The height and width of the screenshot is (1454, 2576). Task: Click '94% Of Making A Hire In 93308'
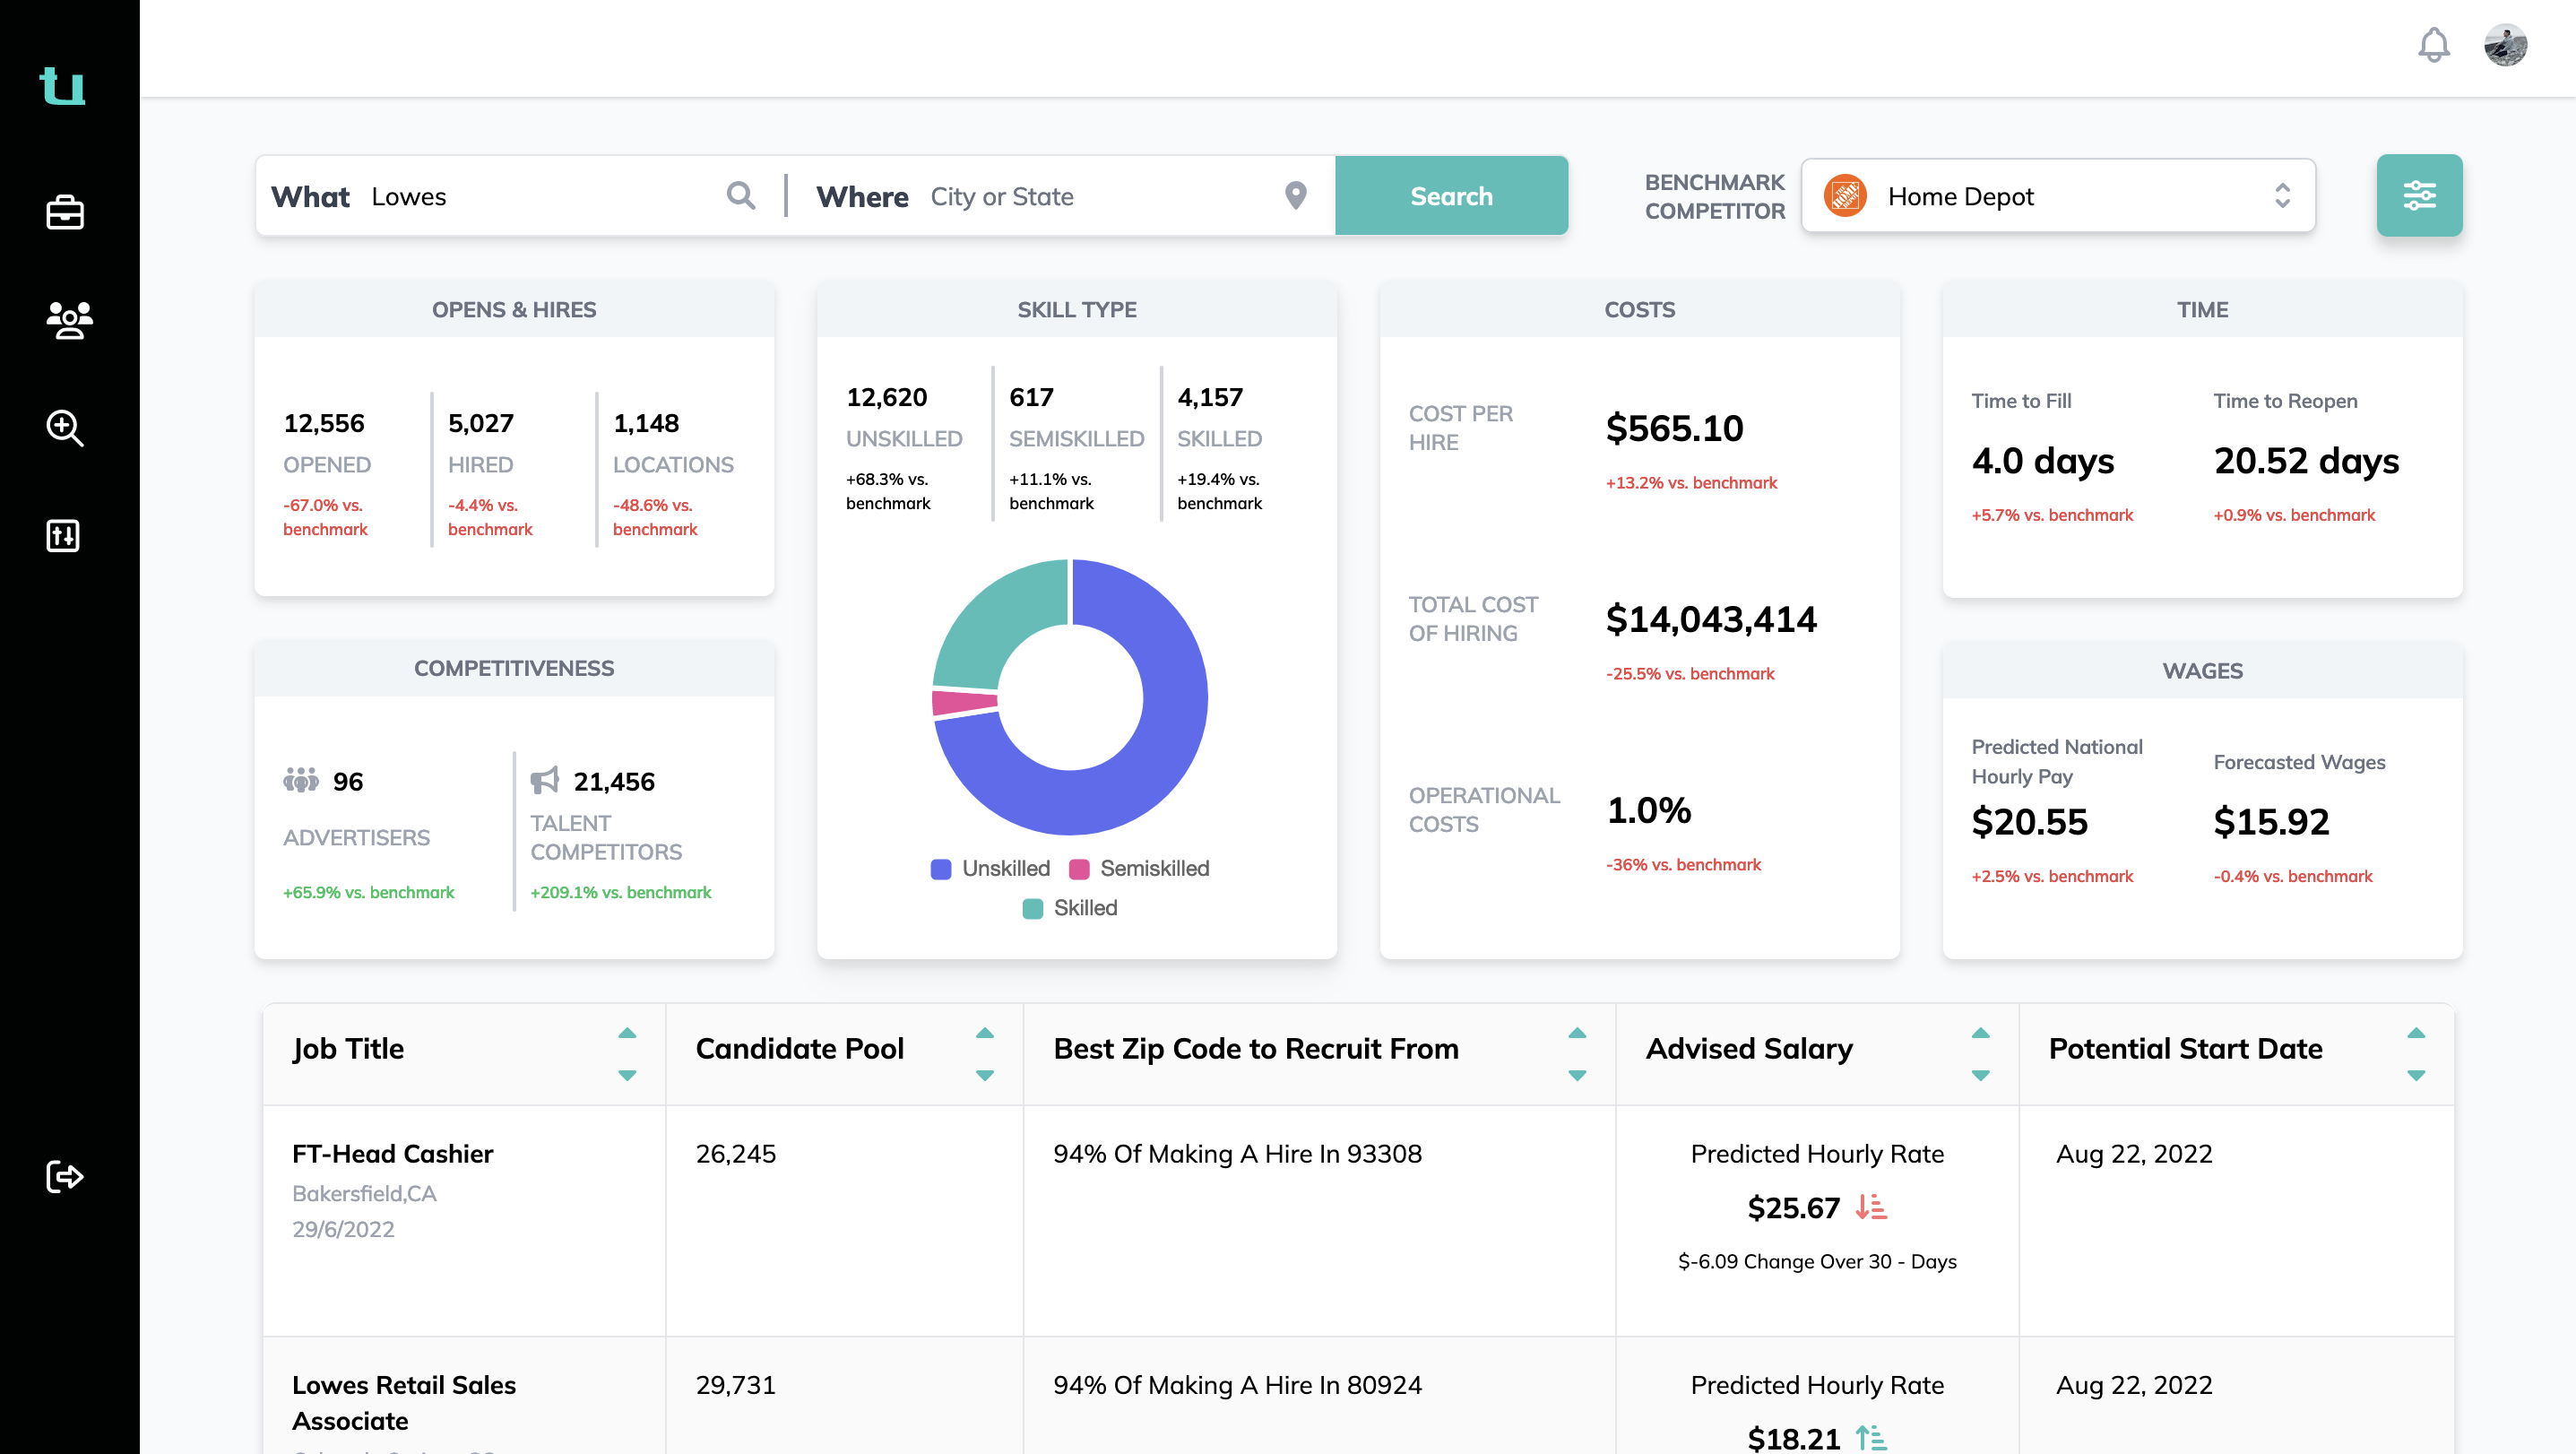[x=1237, y=1154]
